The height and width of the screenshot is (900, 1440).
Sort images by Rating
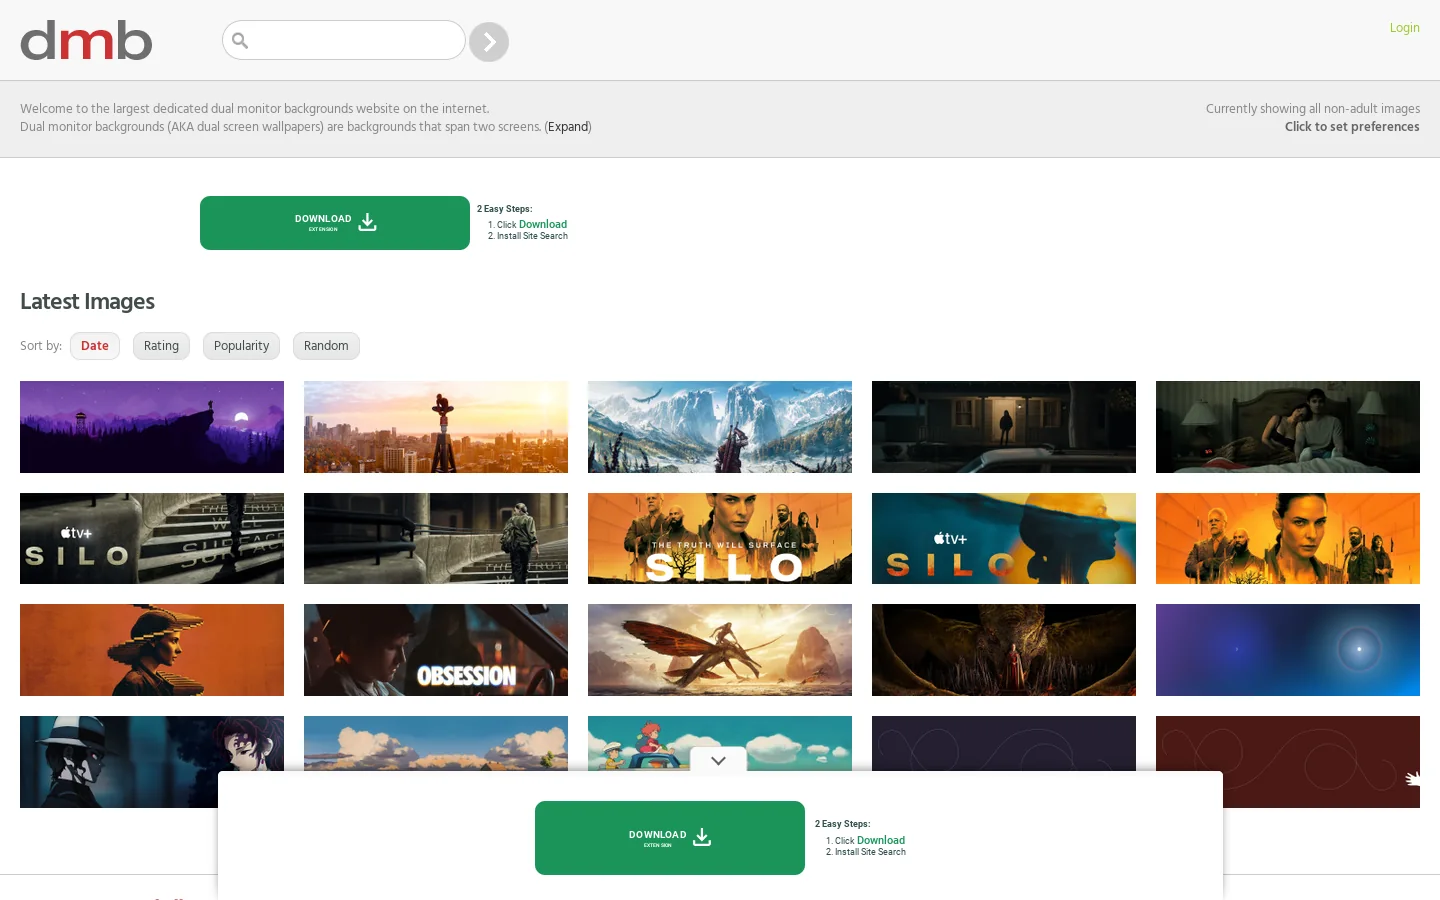click(161, 346)
